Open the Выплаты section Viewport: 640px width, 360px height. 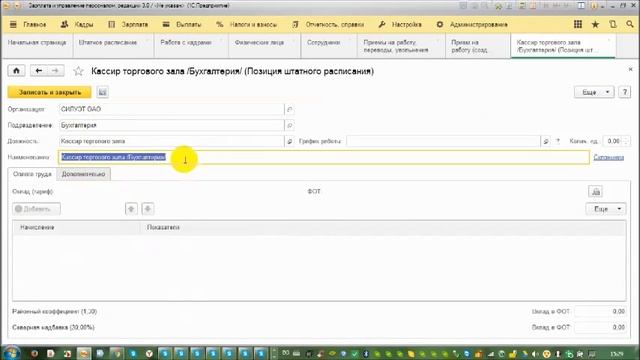click(x=182, y=24)
